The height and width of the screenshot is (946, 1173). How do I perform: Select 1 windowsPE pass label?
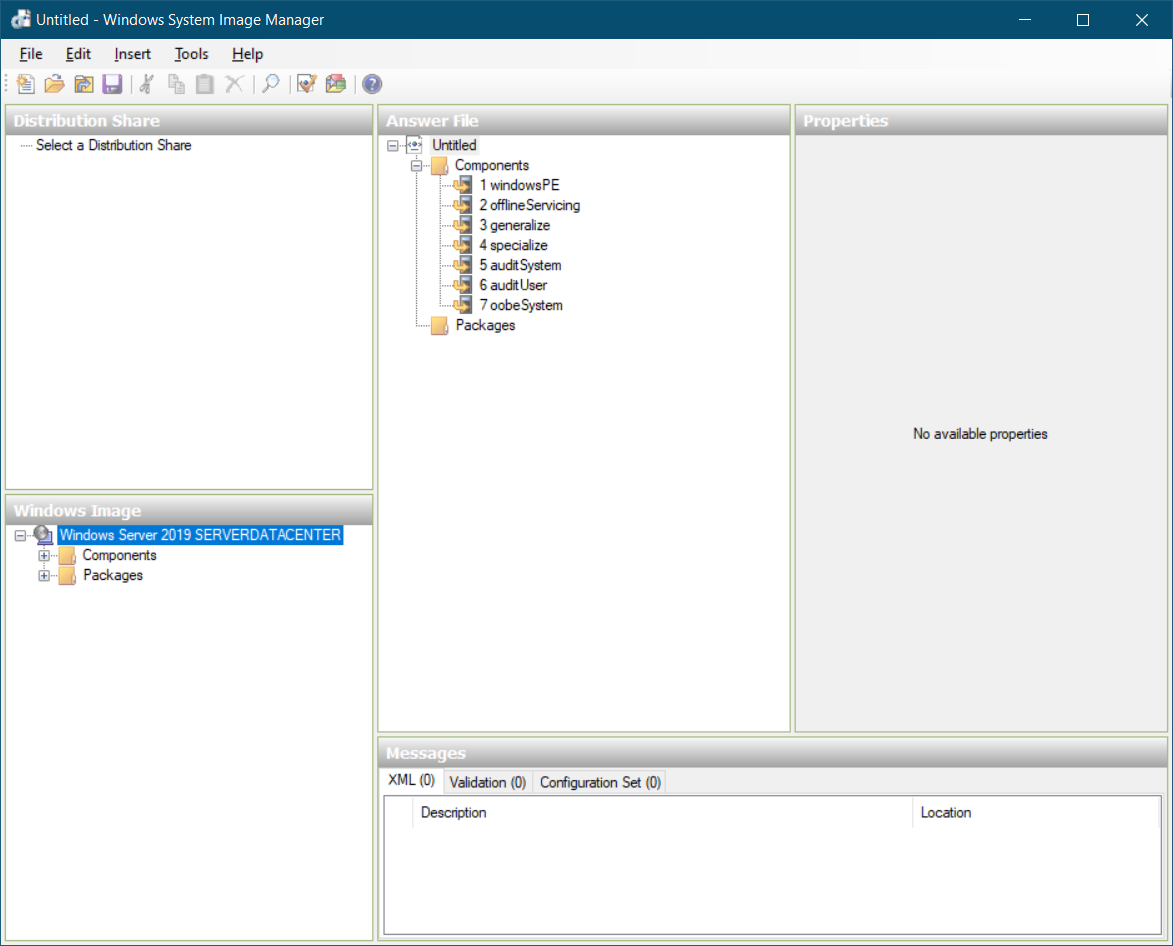tap(519, 185)
